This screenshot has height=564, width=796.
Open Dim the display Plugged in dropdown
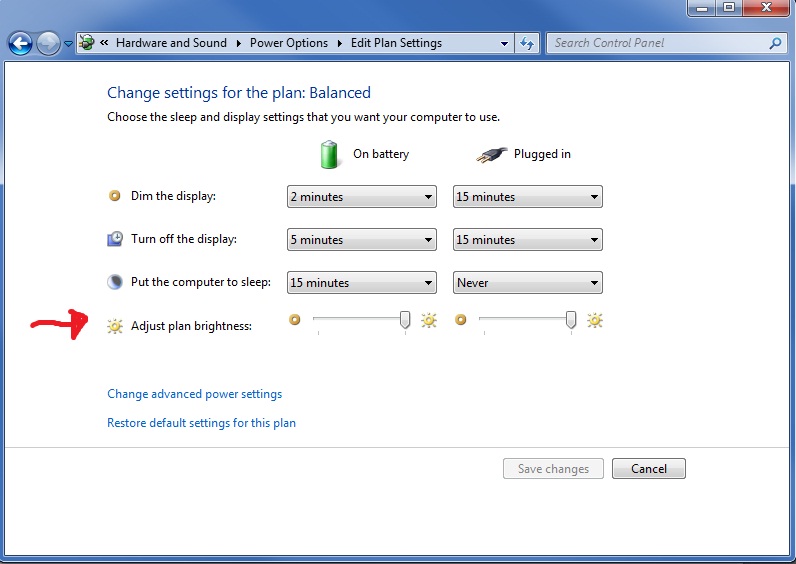pos(527,196)
